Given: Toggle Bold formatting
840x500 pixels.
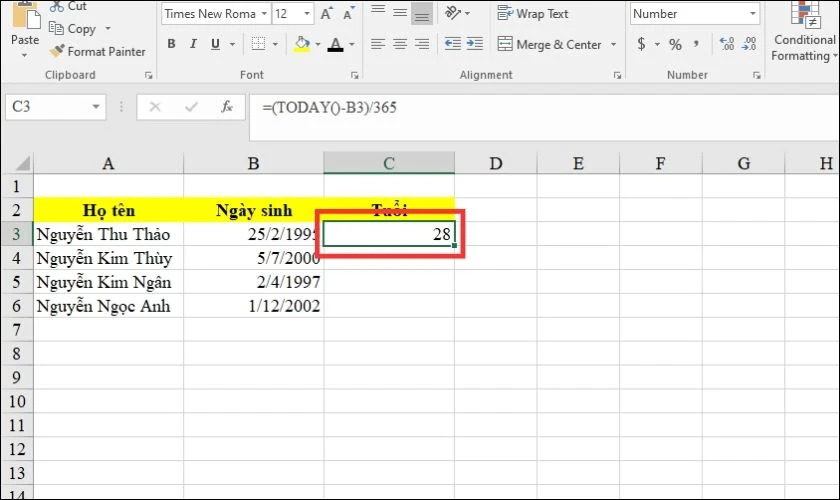Looking at the screenshot, I should click(171, 44).
